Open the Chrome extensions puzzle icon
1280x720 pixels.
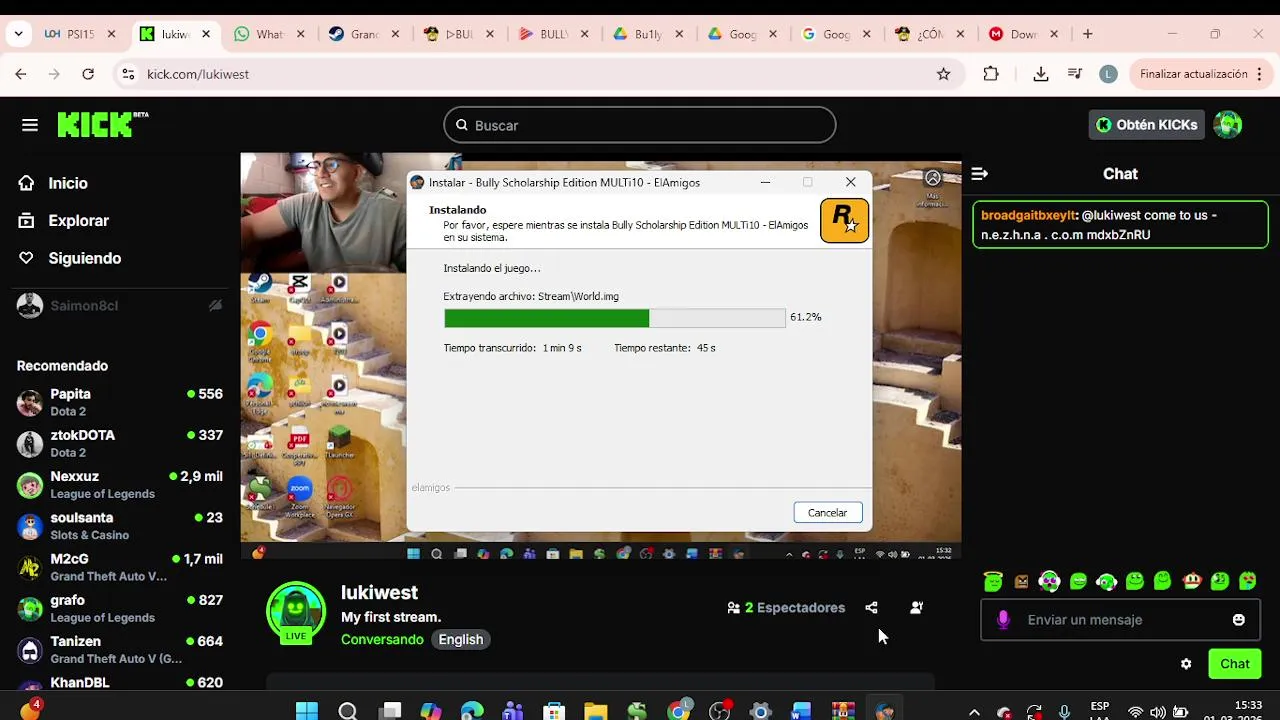point(991,74)
